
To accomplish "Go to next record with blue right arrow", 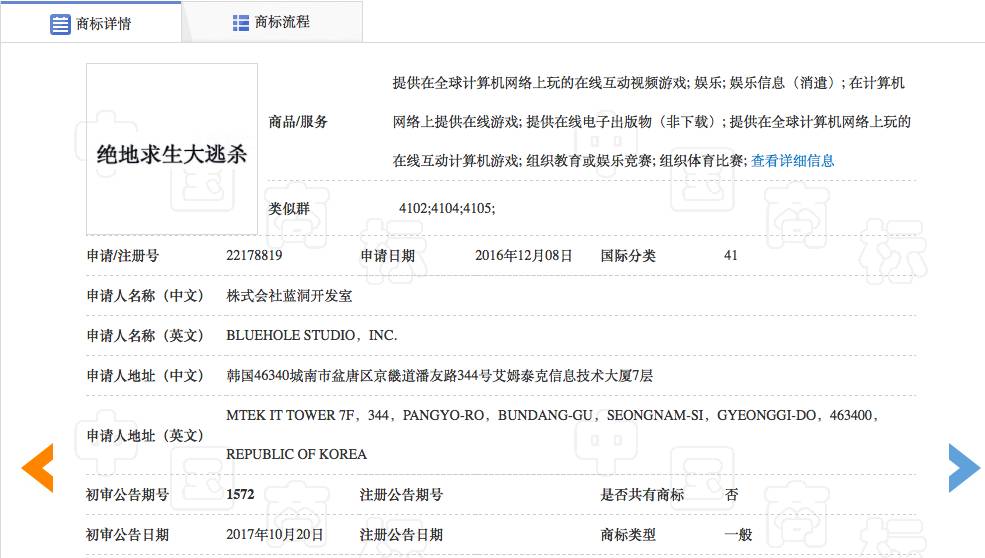I will 964,468.
